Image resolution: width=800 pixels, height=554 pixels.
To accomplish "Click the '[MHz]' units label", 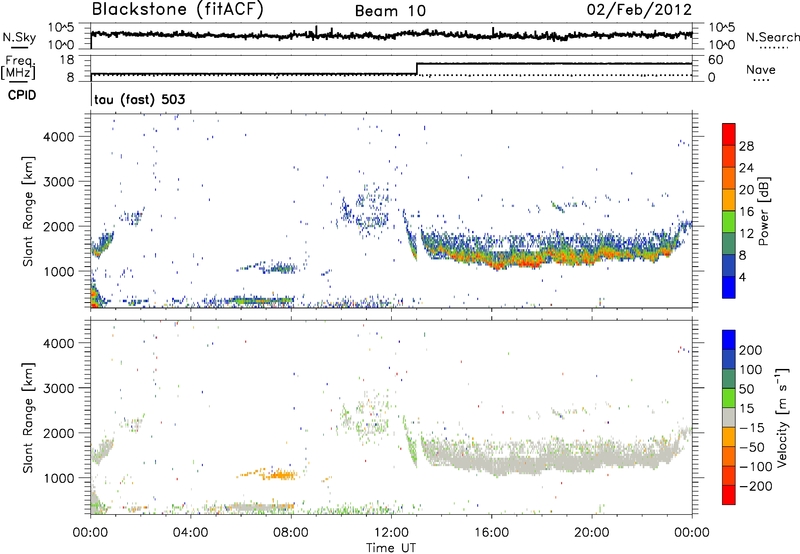I will pos(18,72).
